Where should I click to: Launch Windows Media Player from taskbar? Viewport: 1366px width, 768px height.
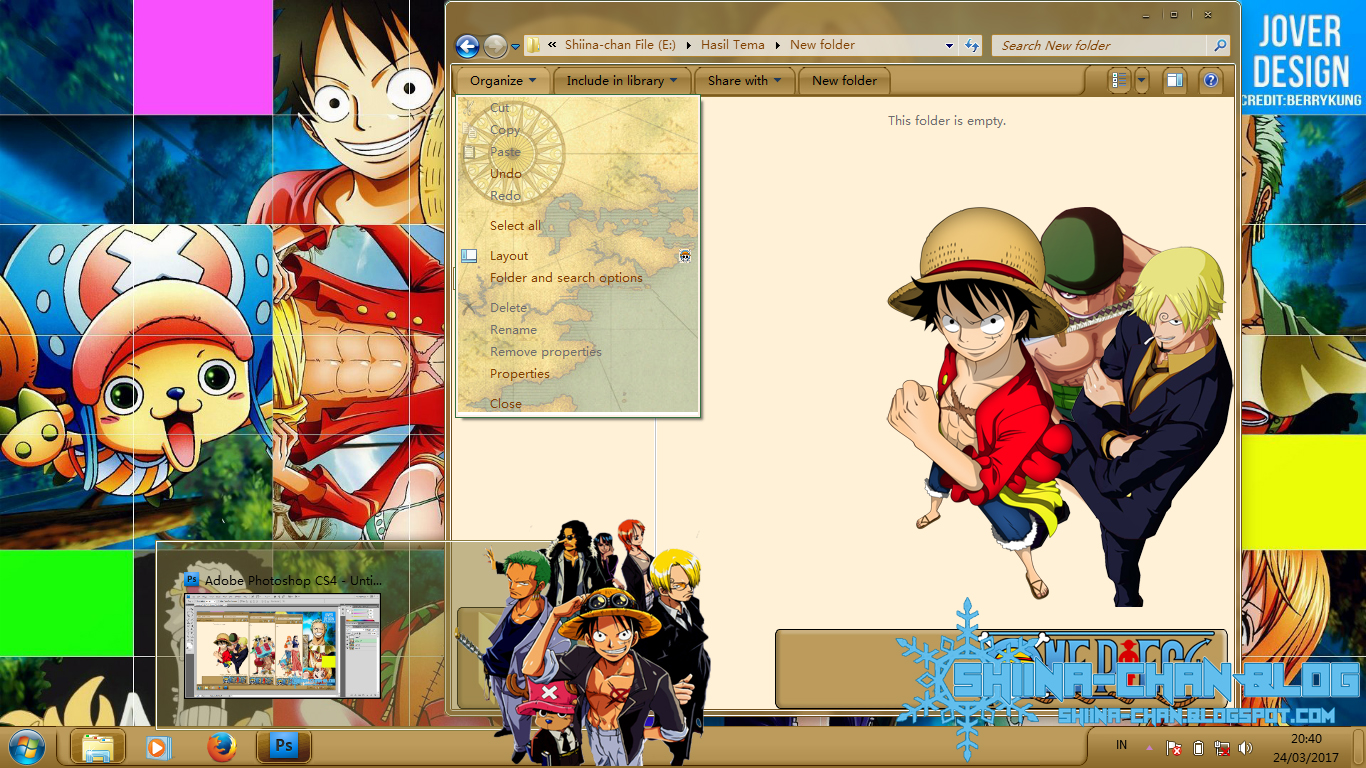click(x=158, y=747)
